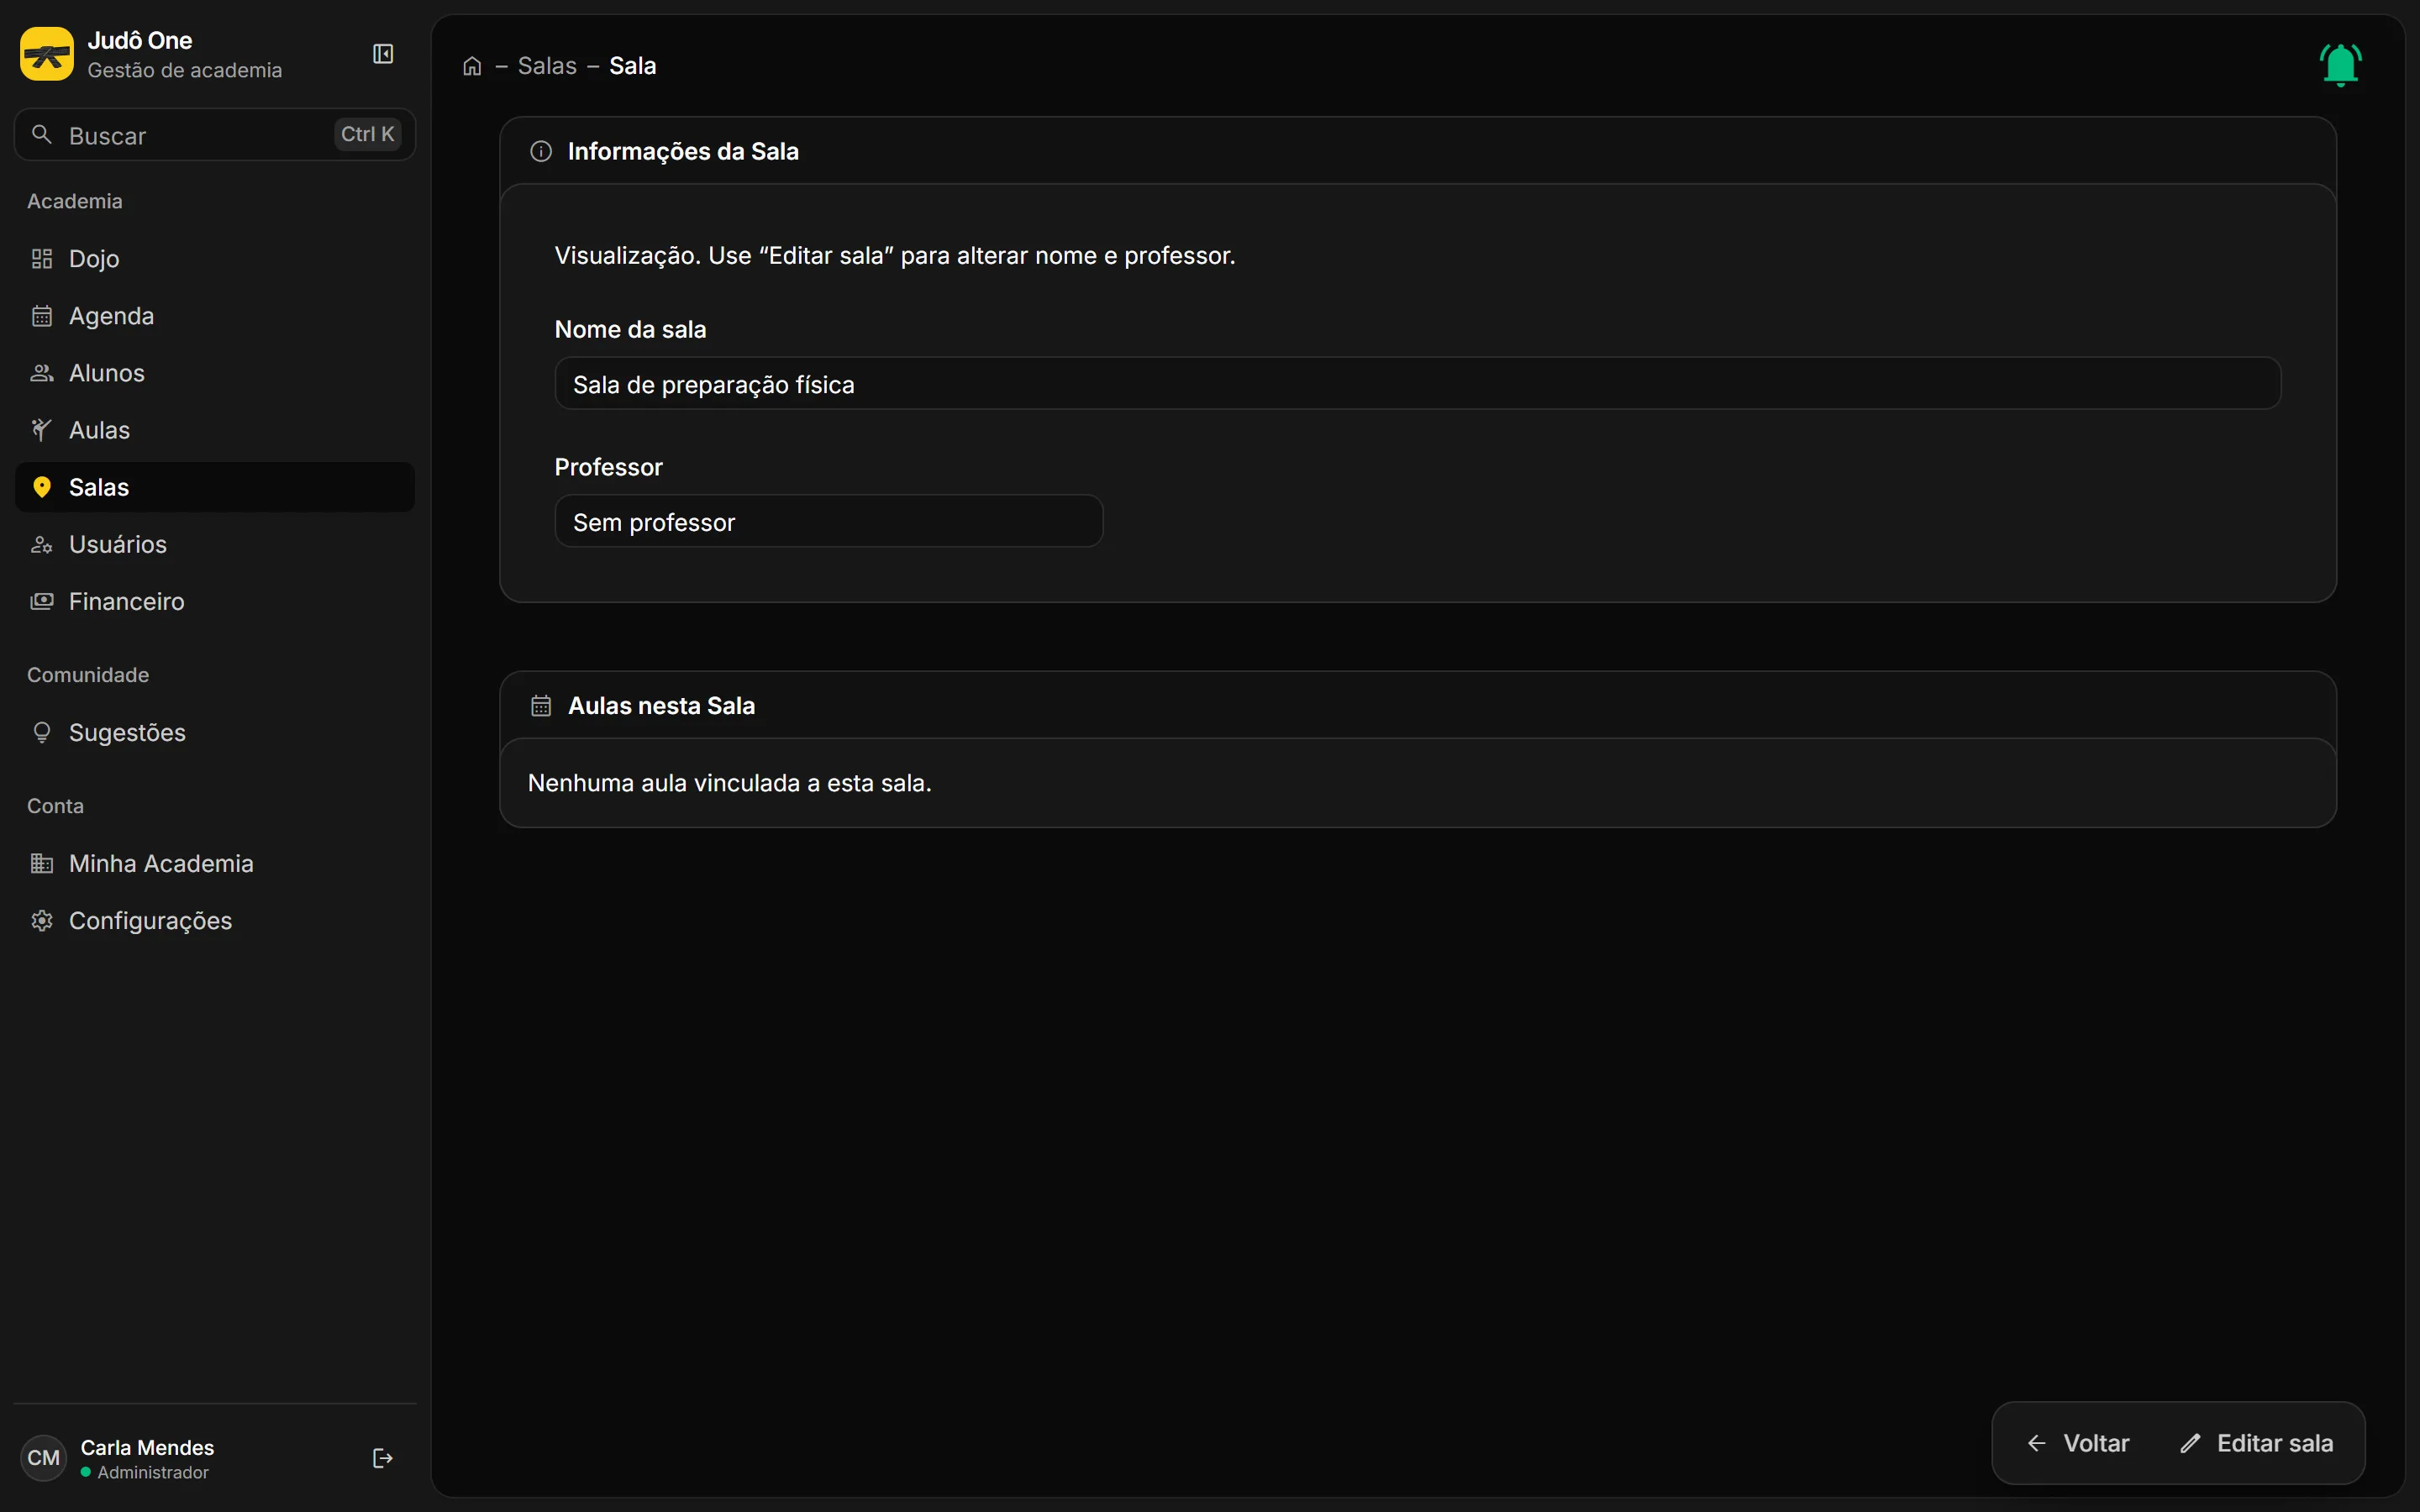Click the Configurações gear icon

click(x=42, y=920)
